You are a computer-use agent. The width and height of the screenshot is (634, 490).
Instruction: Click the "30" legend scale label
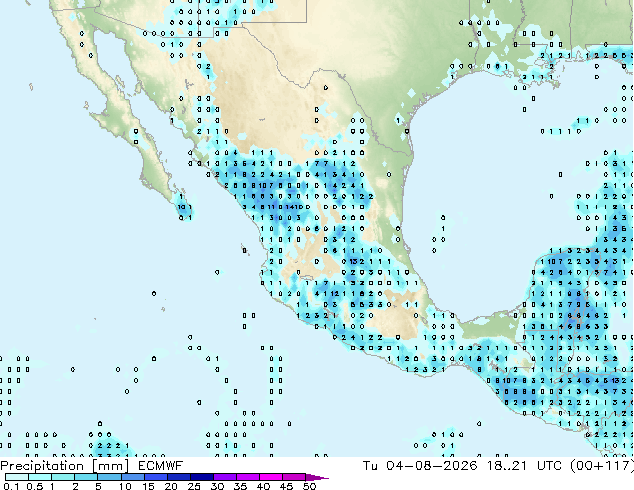[217, 486]
